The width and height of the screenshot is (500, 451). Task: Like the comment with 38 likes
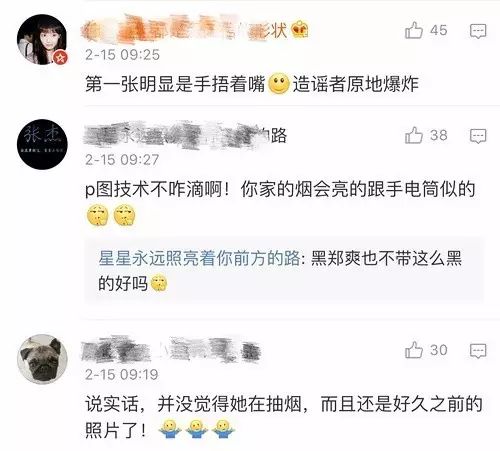click(x=414, y=135)
